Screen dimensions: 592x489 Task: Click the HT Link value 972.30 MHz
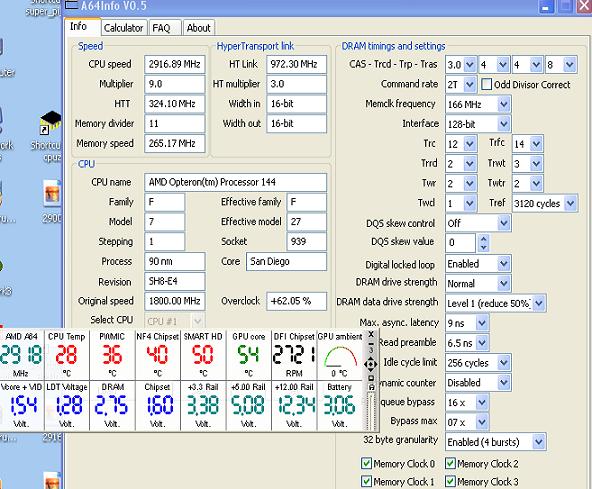tap(296, 64)
